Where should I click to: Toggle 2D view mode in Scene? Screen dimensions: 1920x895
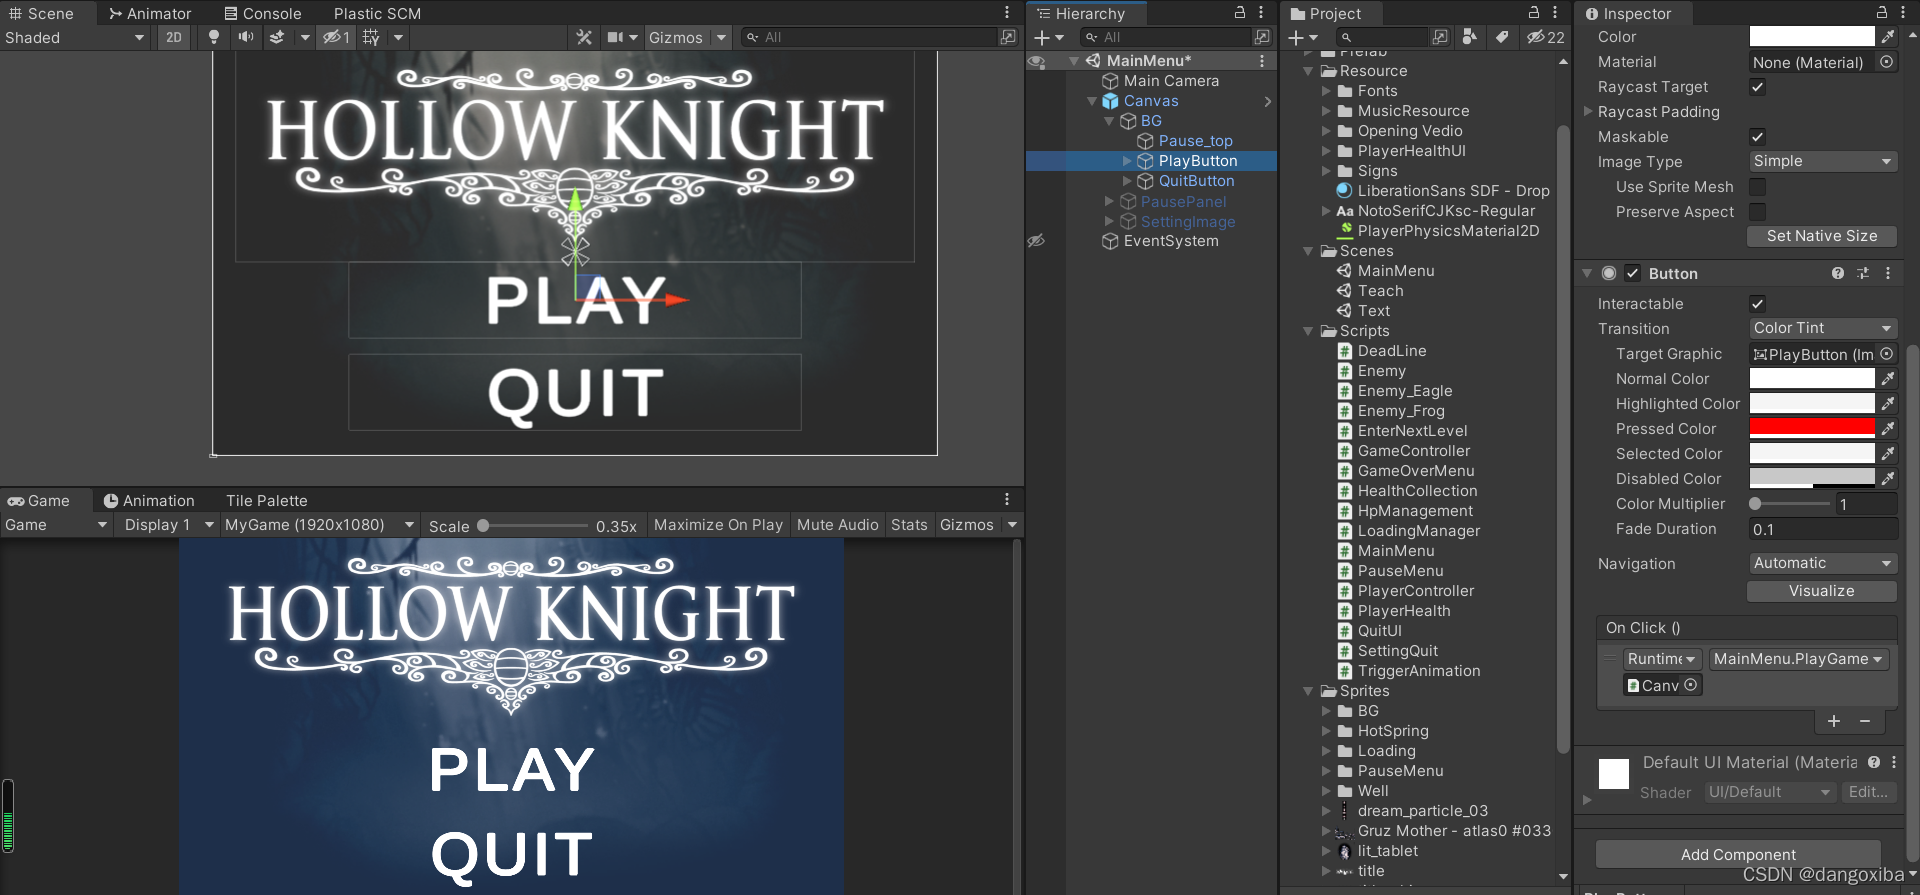174,37
